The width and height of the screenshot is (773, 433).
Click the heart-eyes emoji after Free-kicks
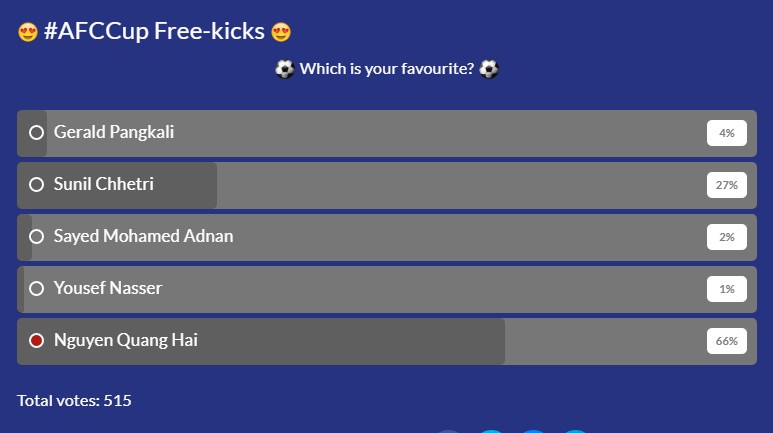click(x=281, y=32)
